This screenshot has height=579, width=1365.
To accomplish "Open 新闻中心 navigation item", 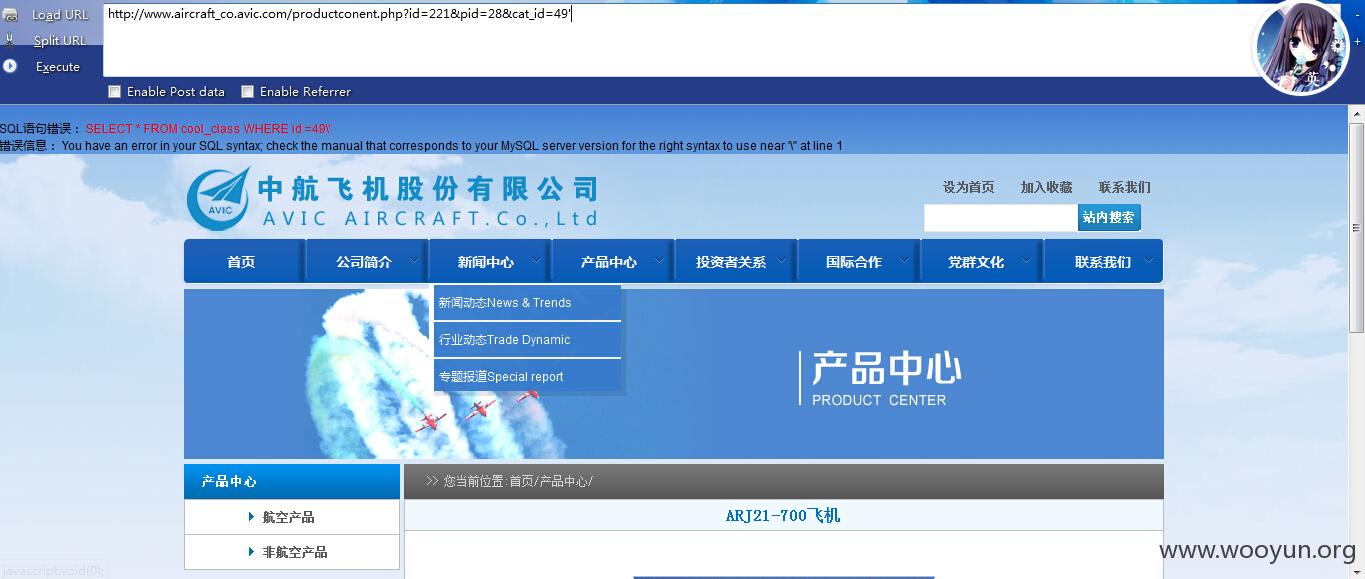I will [x=486, y=262].
